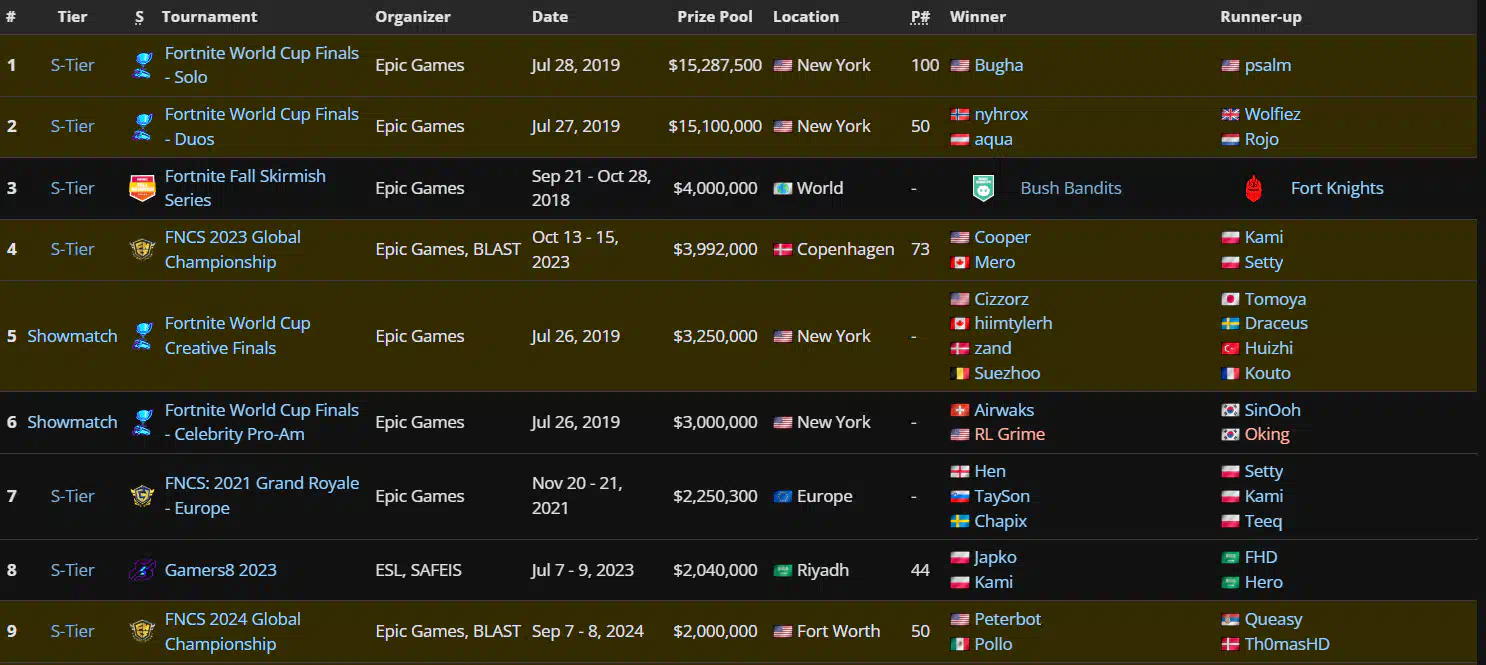Click the Serbia flag beside Queasy

(x=1230, y=620)
